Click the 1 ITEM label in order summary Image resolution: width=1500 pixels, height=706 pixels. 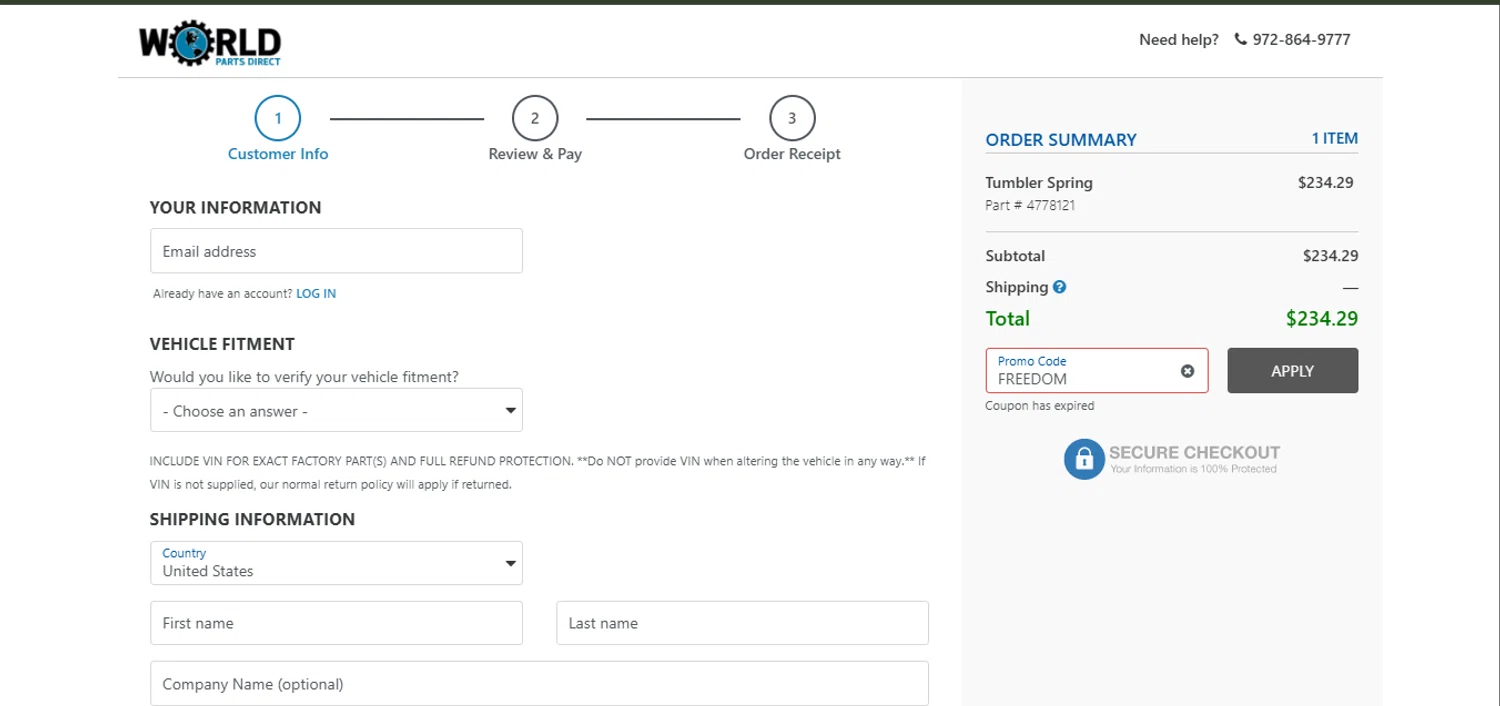coord(1335,139)
